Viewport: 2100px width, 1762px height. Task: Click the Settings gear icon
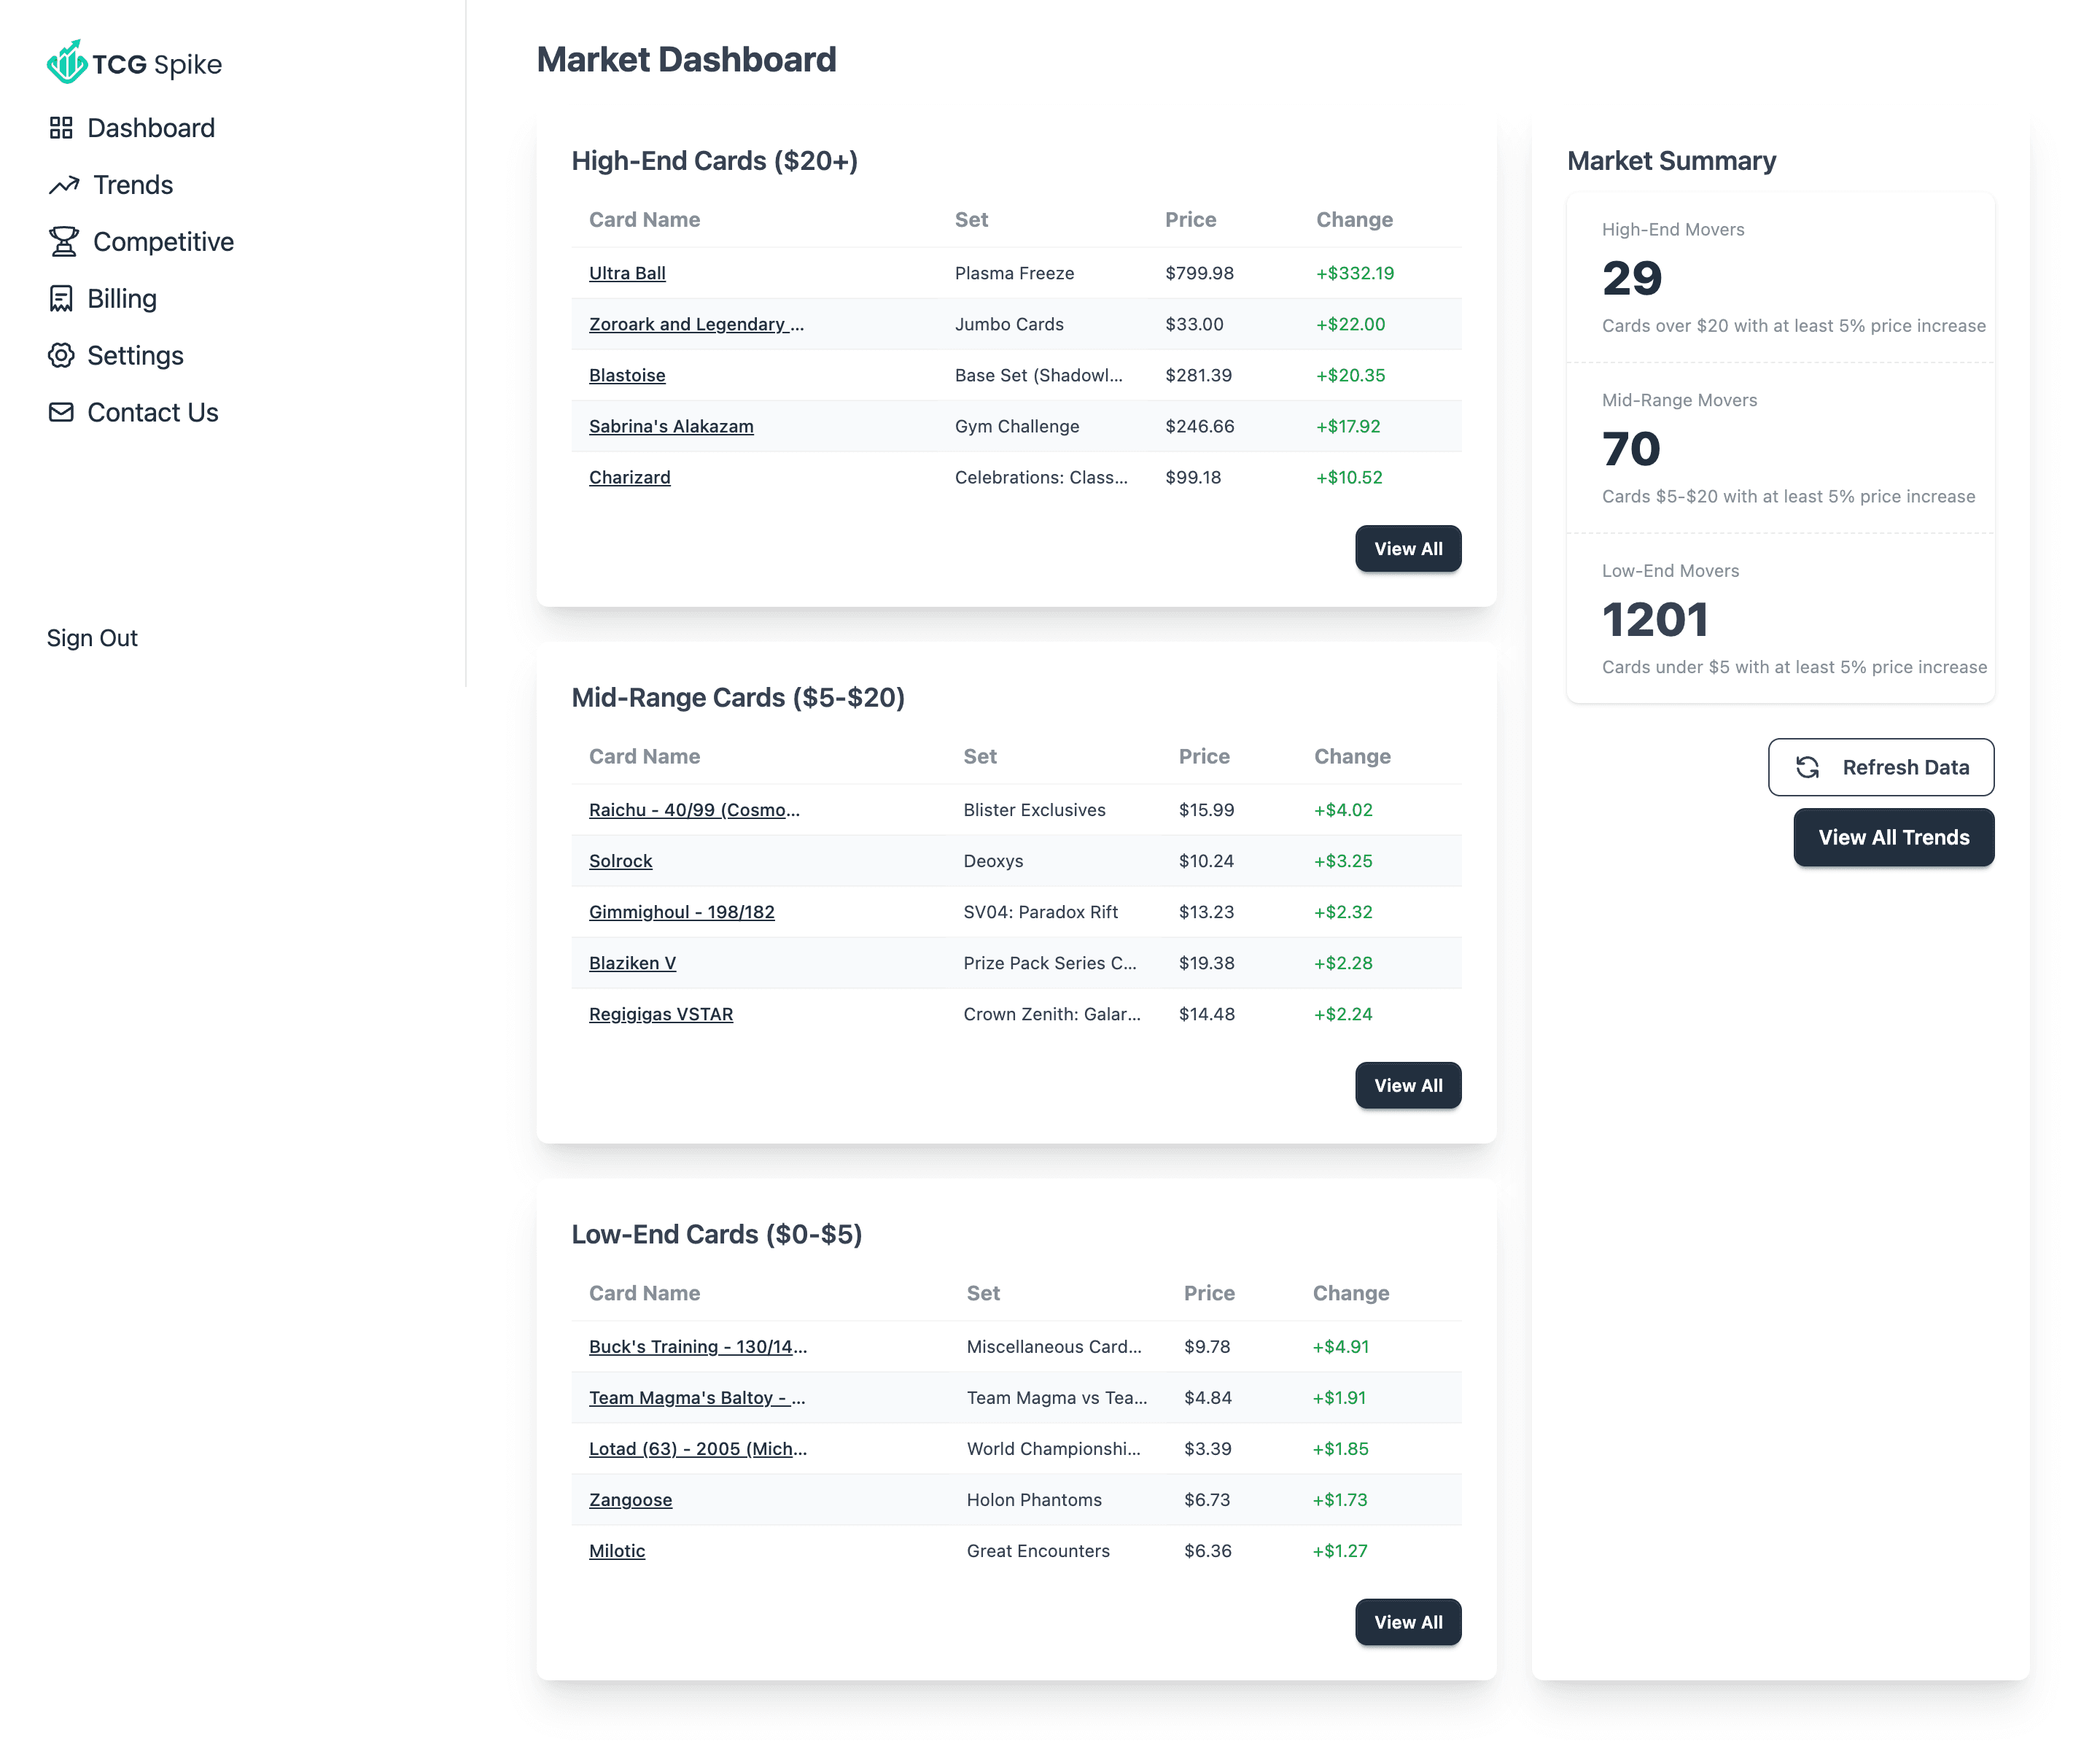pyautogui.click(x=61, y=356)
